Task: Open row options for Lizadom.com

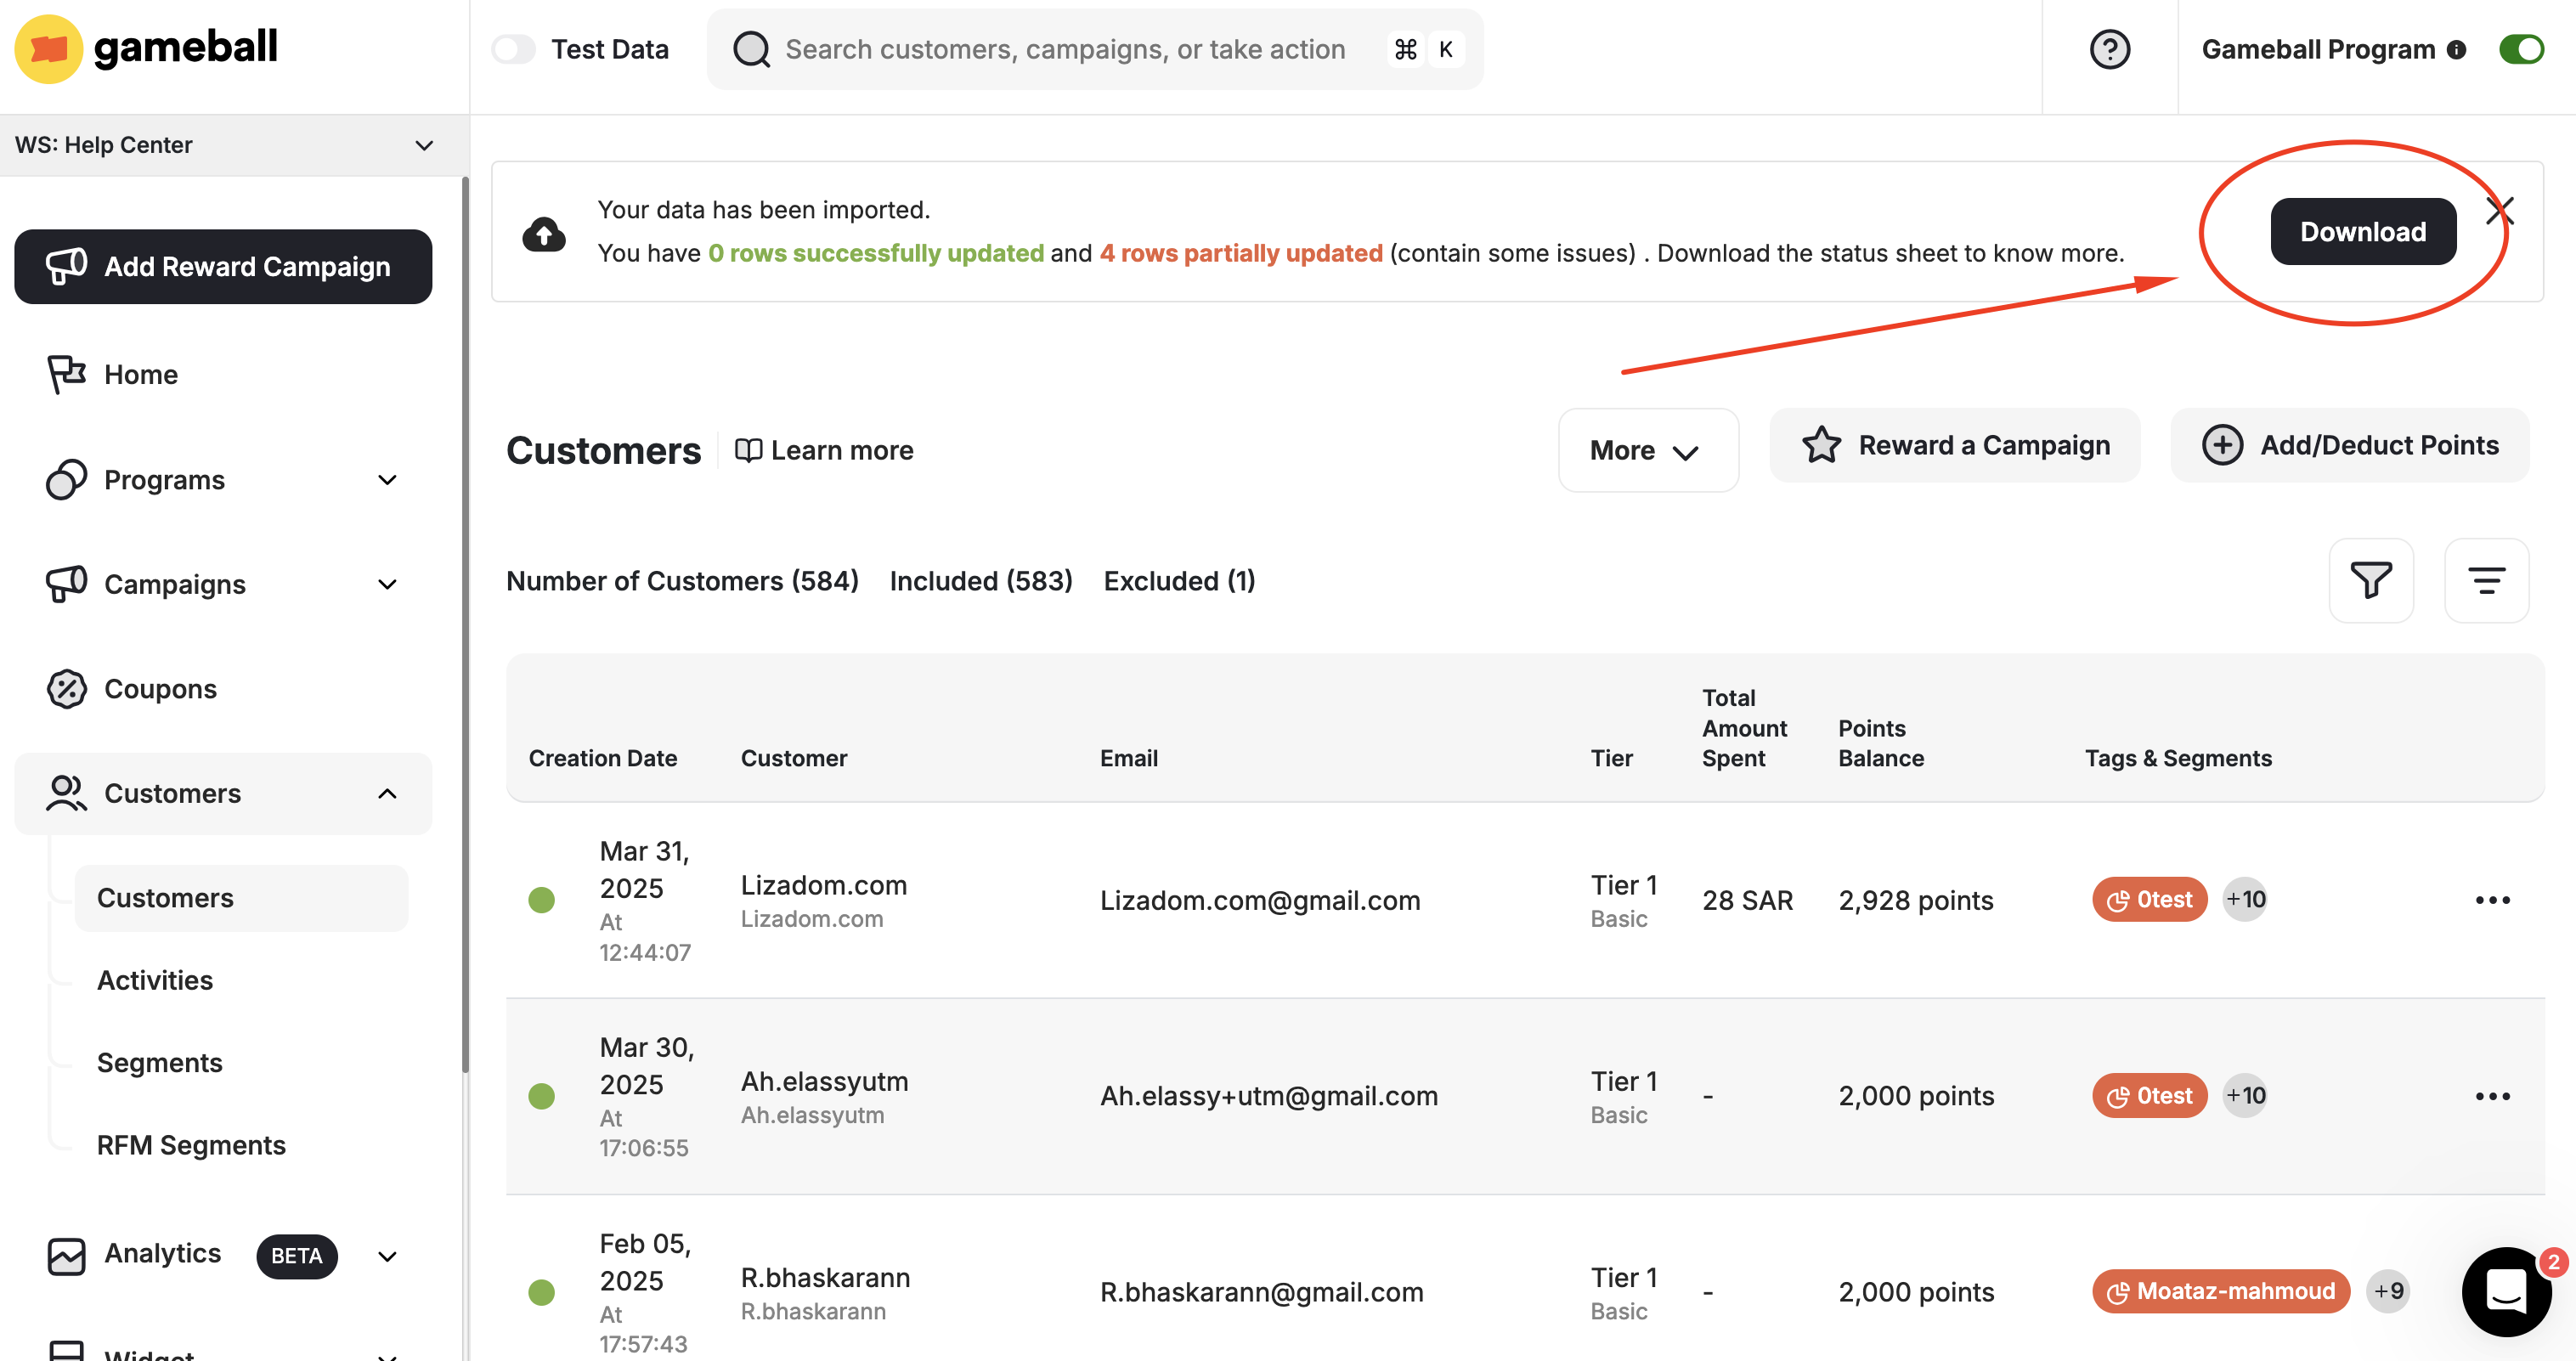Action: pos(2492,900)
